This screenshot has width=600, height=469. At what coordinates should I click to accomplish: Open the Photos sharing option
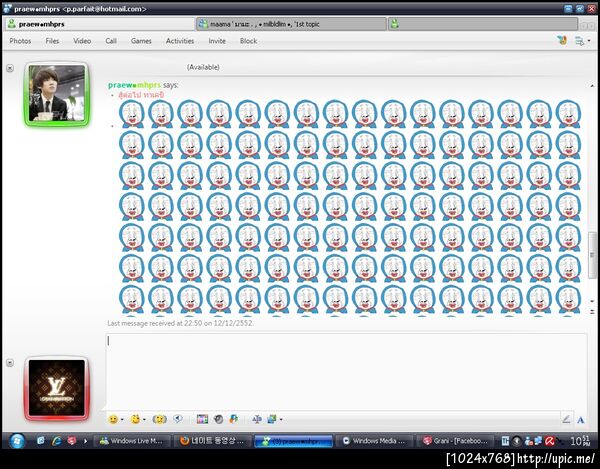[x=20, y=41]
